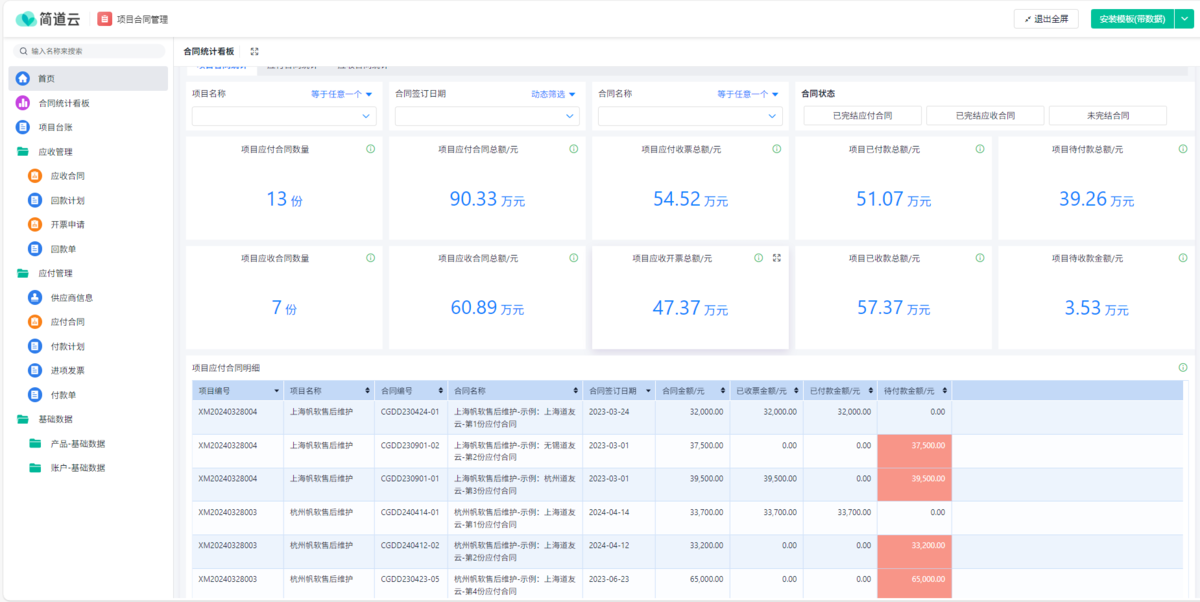Open 应收合同 in the sidebar menu
The image size is (1200, 602).
tap(67, 176)
